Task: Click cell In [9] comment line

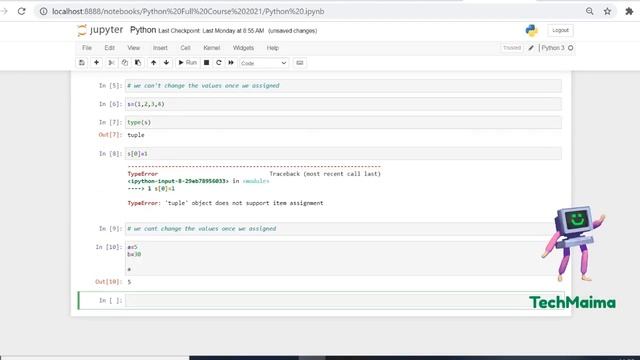Action: (343, 229)
